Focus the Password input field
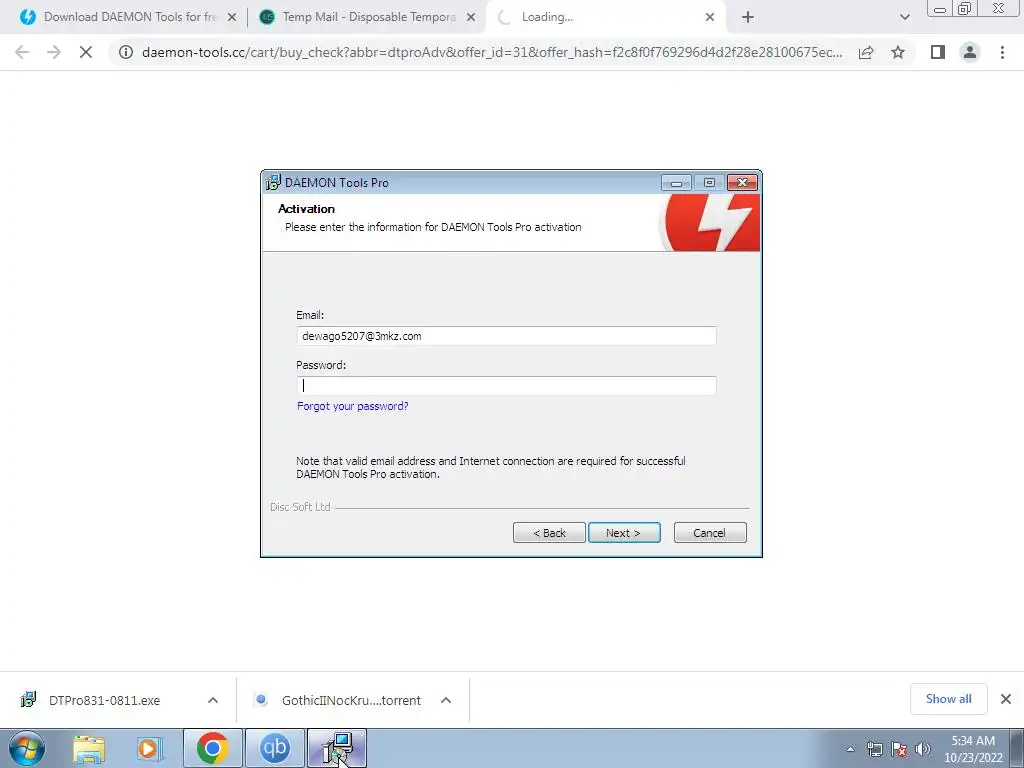The height and width of the screenshot is (768, 1024). point(506,385)
